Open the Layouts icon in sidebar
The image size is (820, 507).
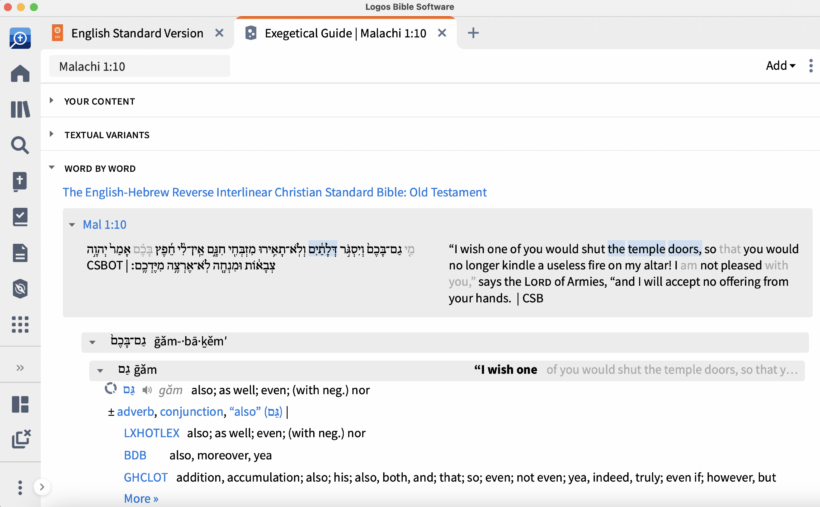(x=20, y=404)
